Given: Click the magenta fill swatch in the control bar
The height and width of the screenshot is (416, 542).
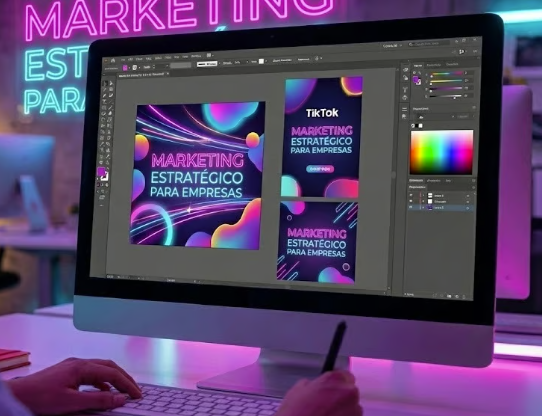Looking at the screenshot, I should pyautogui.click(x=125, y=68).
